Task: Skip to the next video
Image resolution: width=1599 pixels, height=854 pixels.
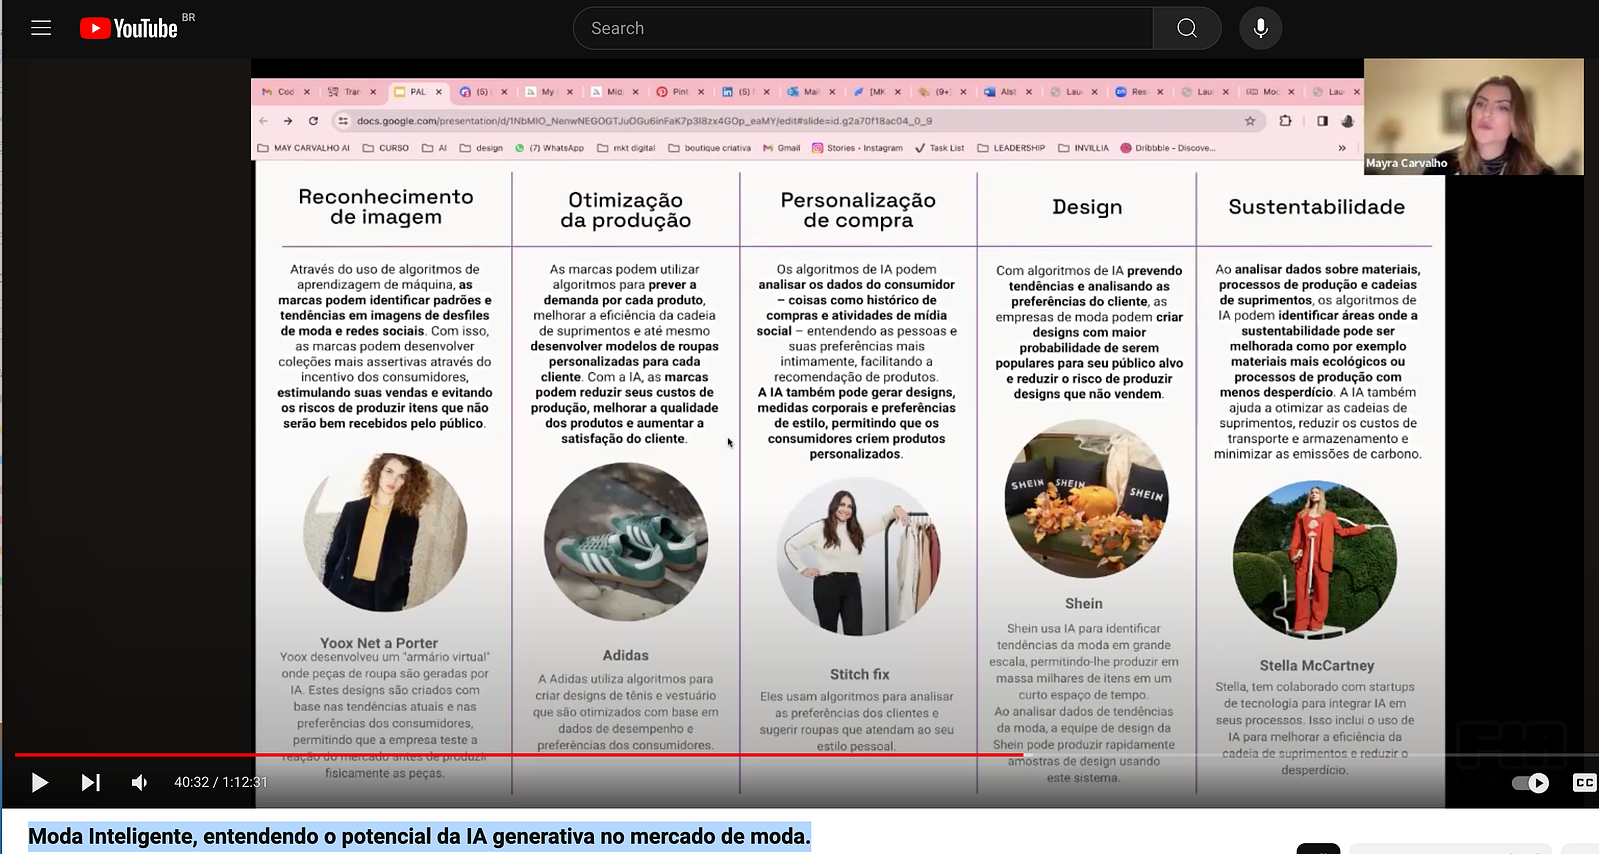Action: click(x=90, y=782)
